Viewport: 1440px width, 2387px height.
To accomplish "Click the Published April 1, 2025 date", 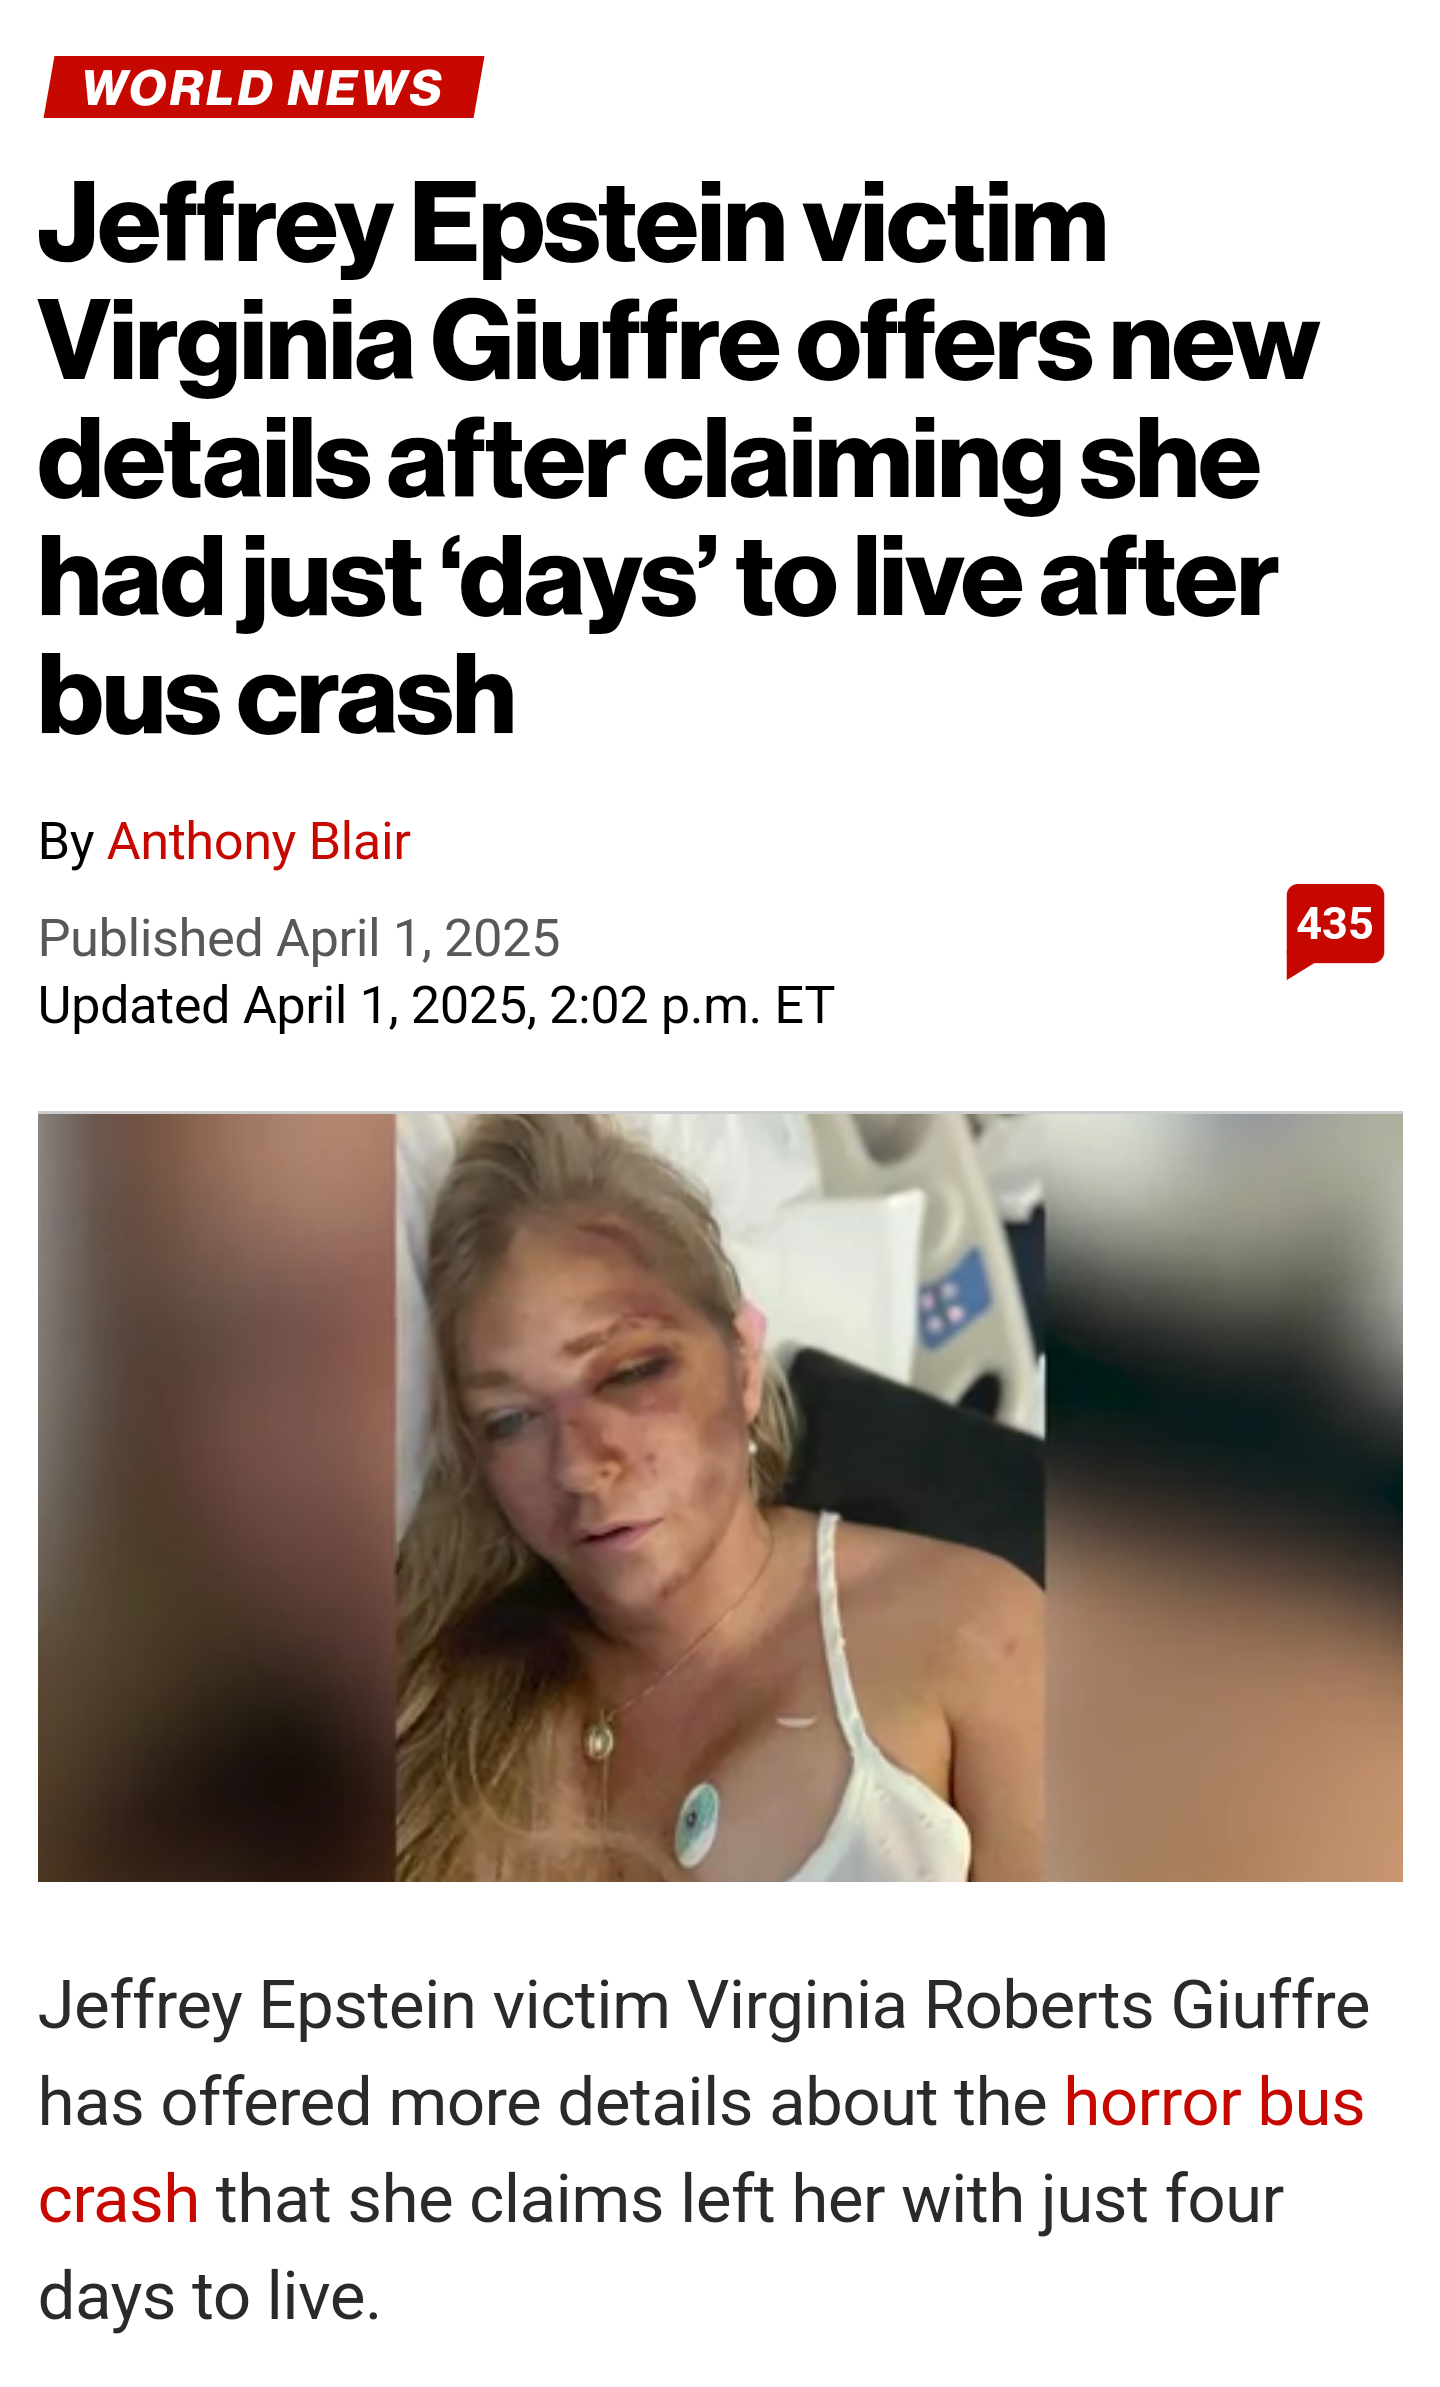I will (x=299, y=938).
